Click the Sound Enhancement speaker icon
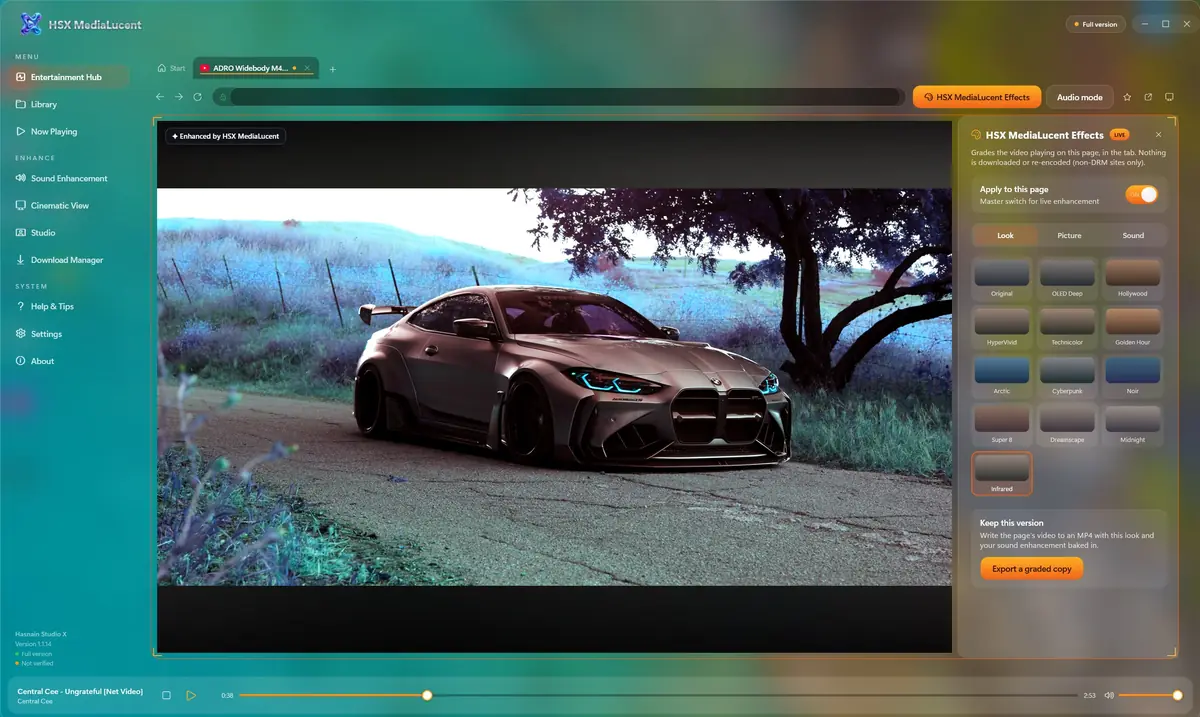This screenshot has width=1200, height=717. pyautogui.click(x=21, y=178)
